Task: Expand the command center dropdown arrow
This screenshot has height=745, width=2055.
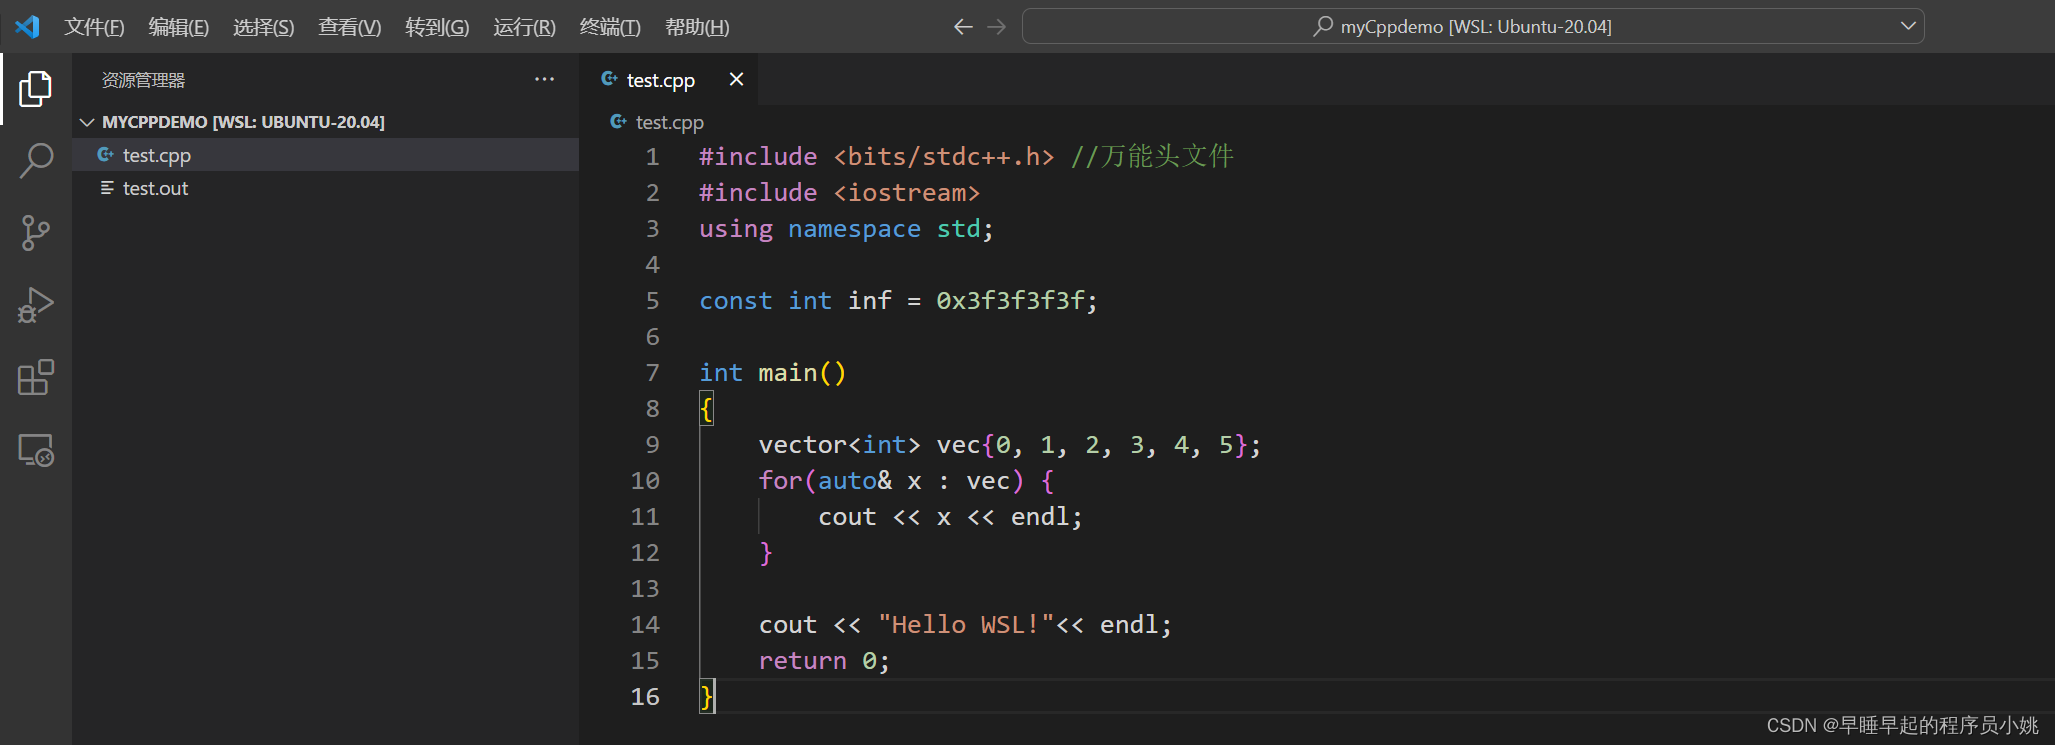Action: (x=1907, y=26)
